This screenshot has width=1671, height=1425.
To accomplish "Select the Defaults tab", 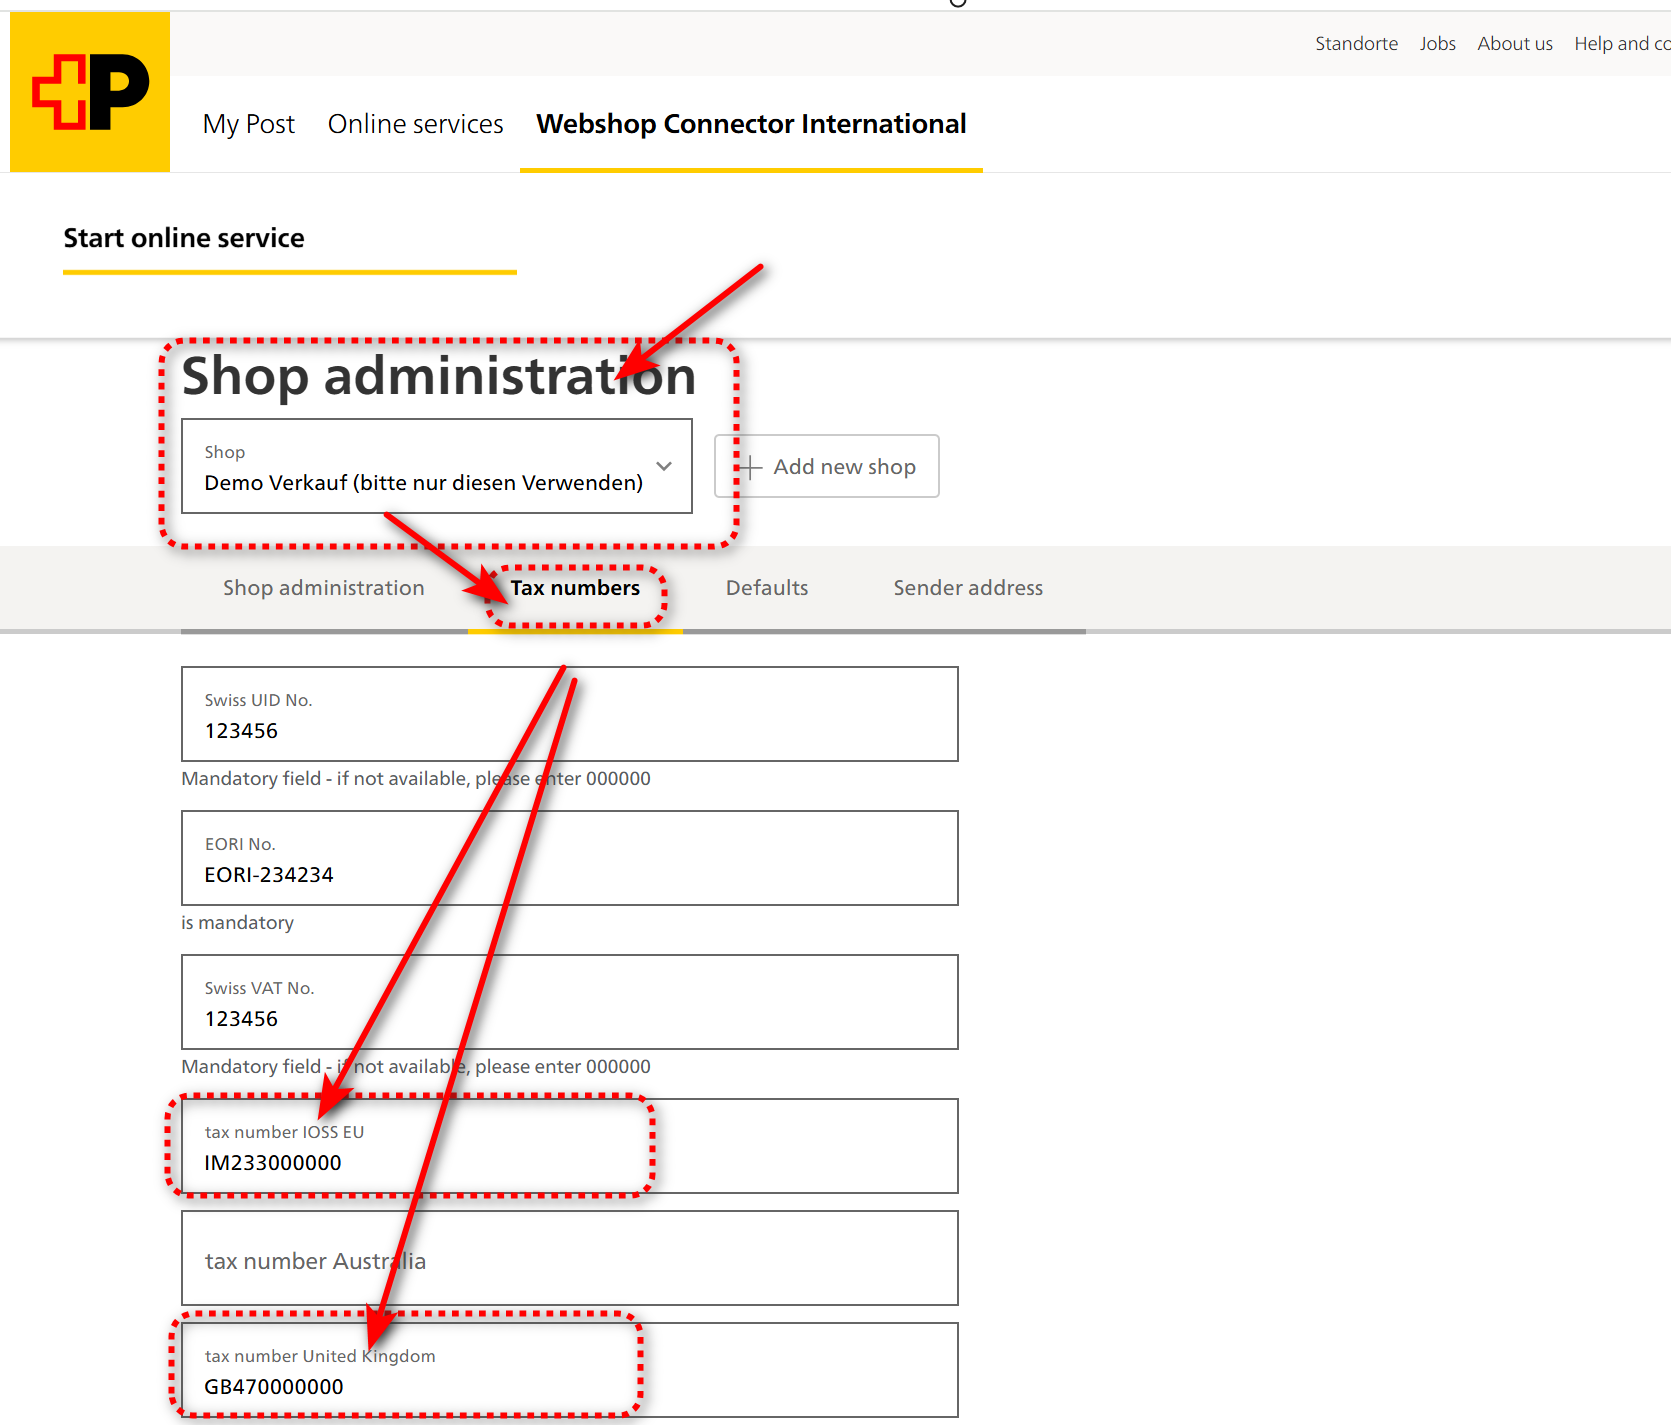I will pos(767,589).
